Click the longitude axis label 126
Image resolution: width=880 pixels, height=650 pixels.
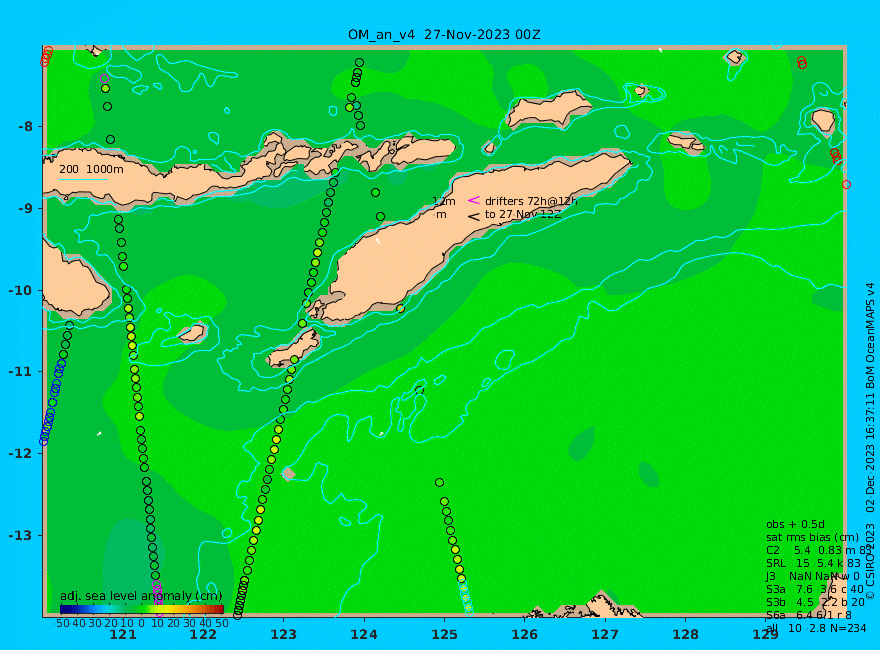pyautogui.click(x=525, y=634)
